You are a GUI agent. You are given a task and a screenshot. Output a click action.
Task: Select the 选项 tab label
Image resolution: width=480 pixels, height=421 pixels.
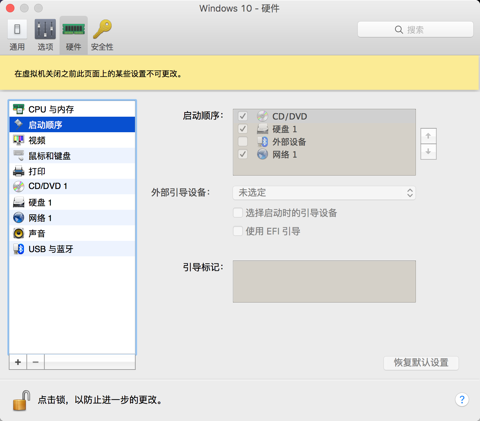click(45, 47)
